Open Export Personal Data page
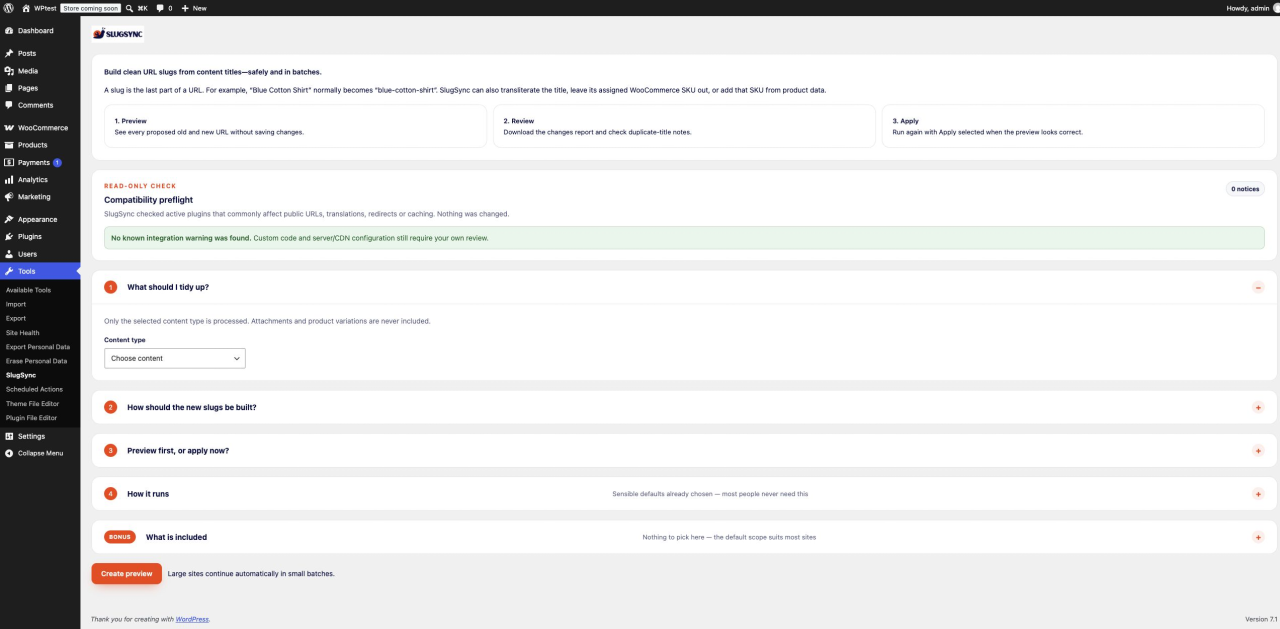The image size is (1280, 629). click(x=38, y=347)
